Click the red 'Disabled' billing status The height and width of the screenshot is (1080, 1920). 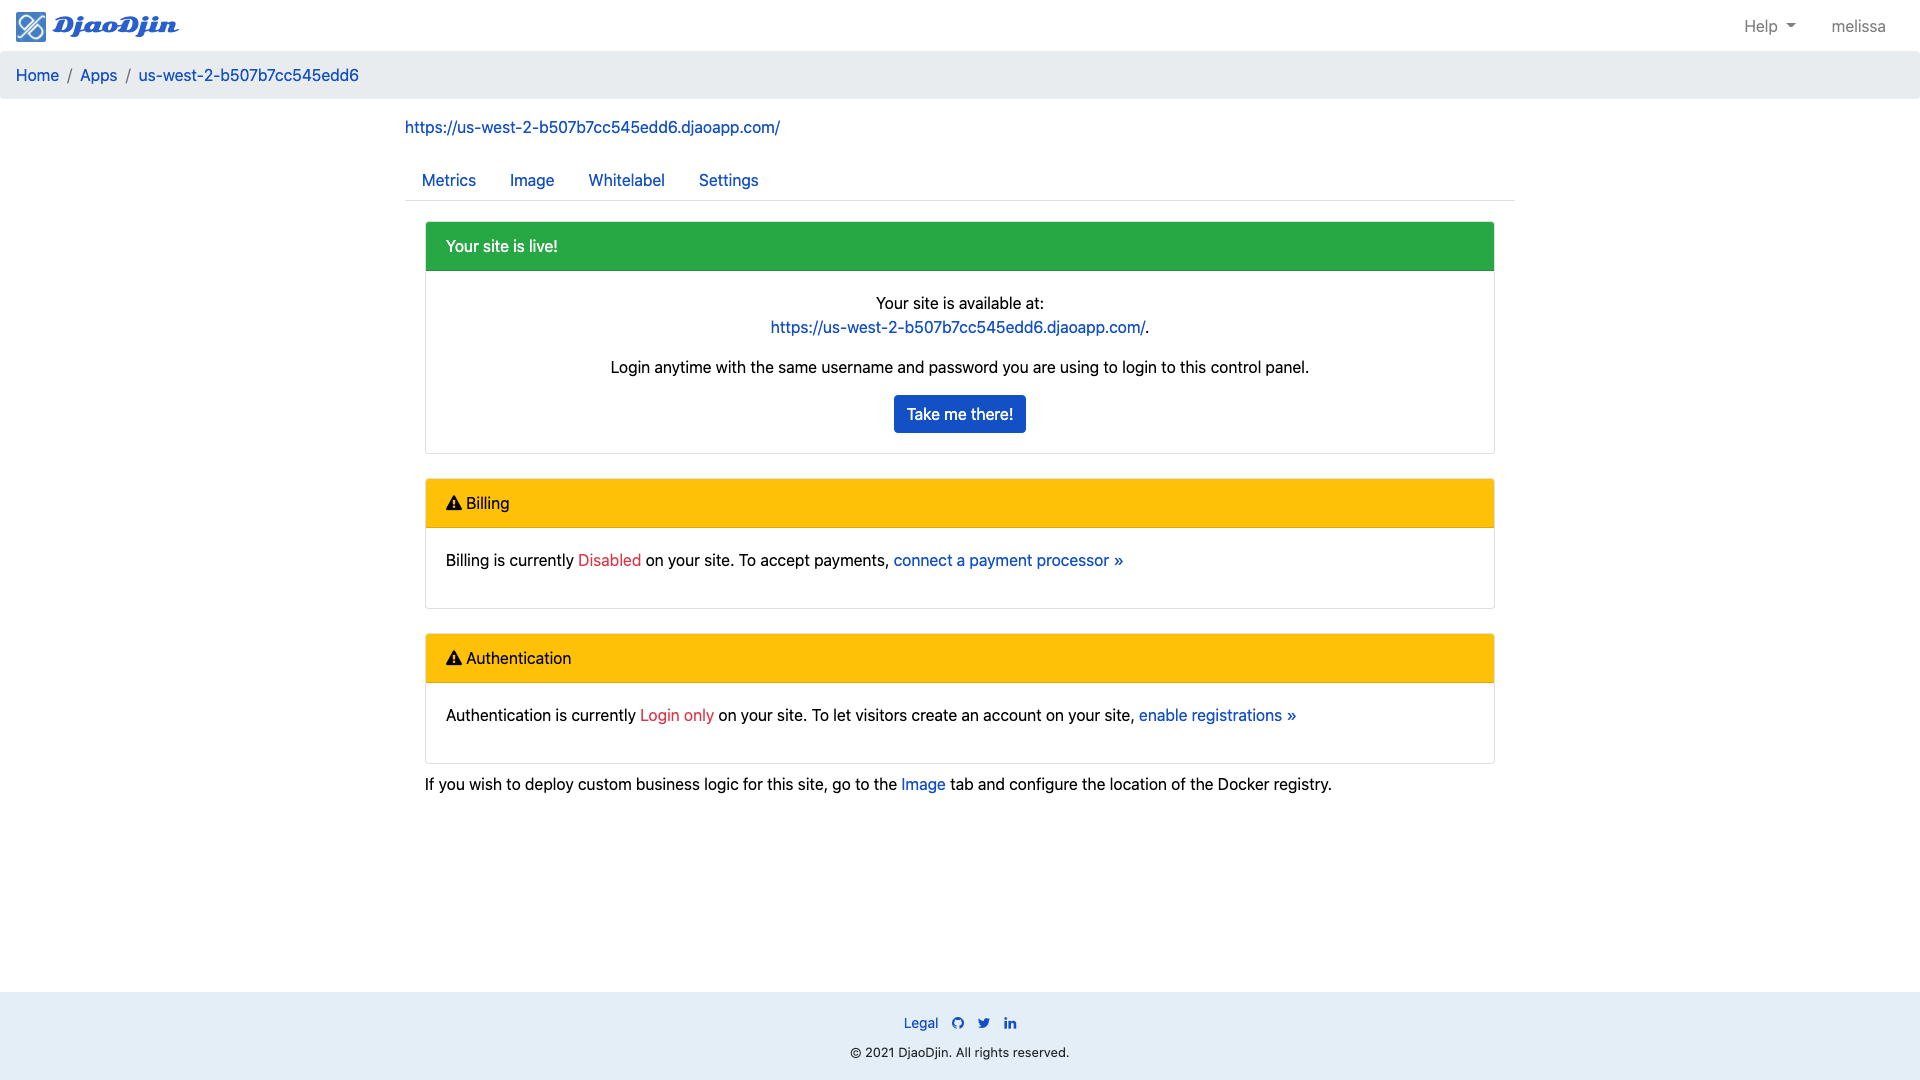609,560
